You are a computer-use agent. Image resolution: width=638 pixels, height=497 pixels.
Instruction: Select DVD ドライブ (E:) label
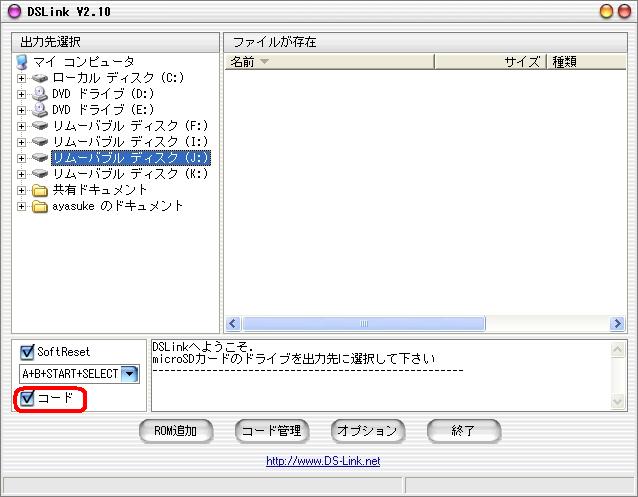pos(103,109)
